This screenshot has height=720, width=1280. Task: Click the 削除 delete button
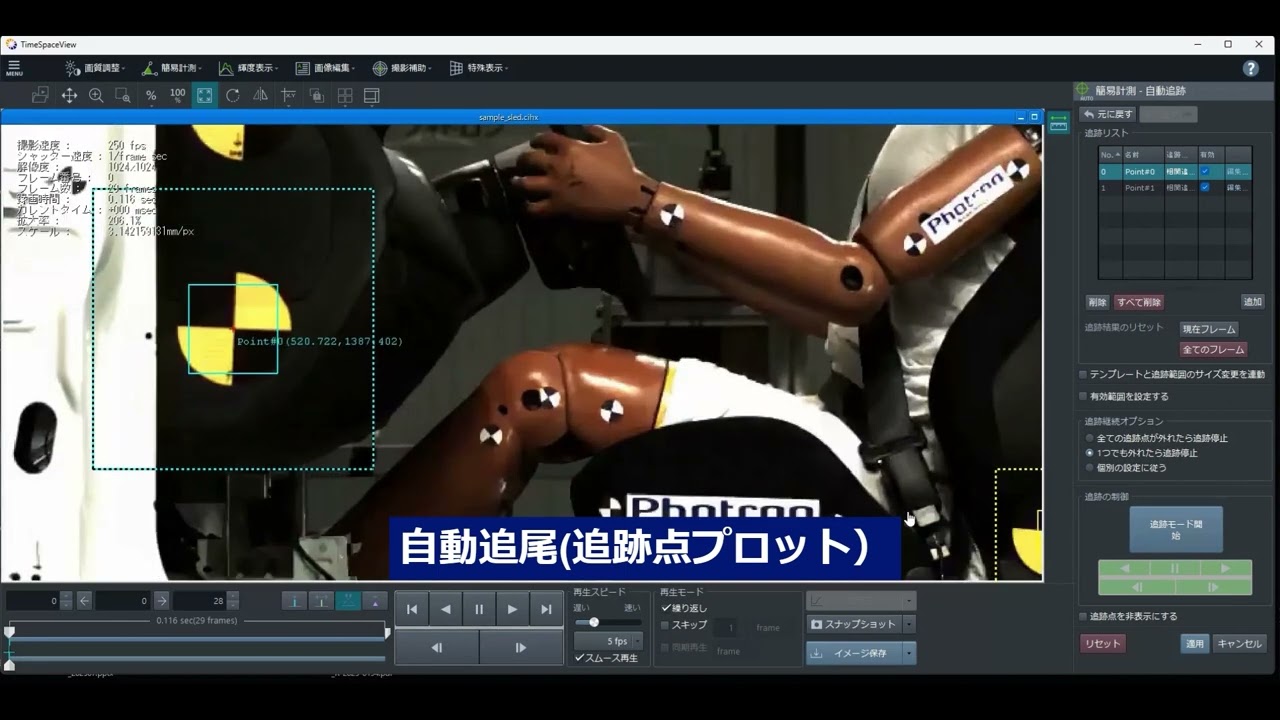tap(1097, 302)
